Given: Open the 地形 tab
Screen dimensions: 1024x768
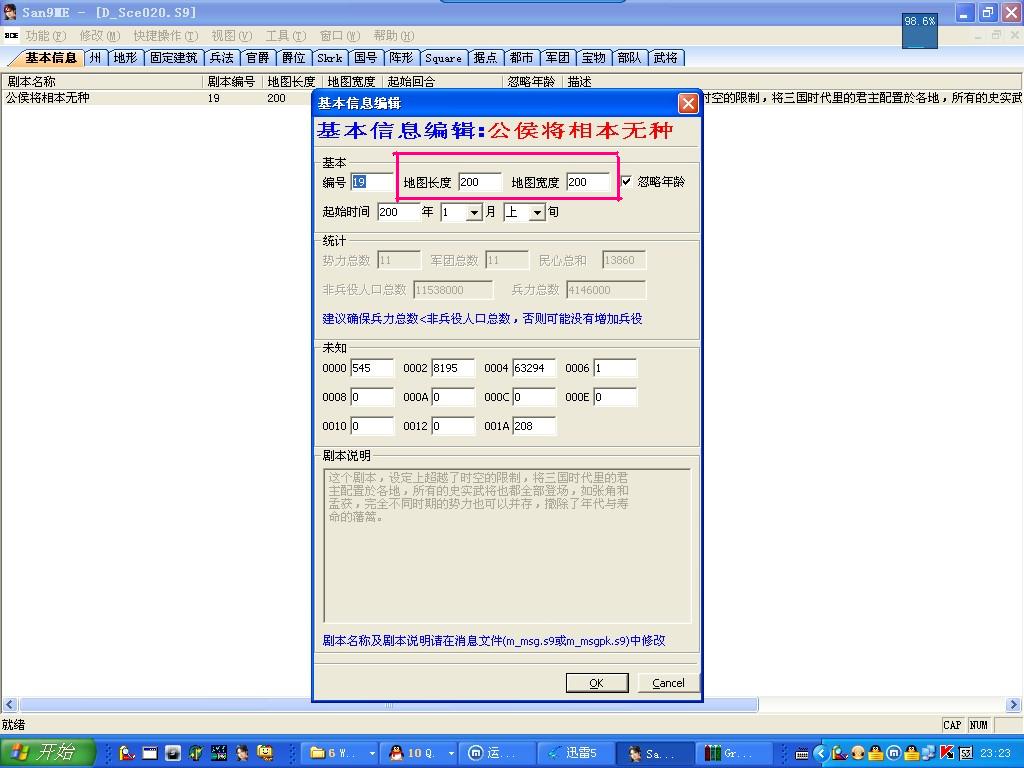Looking at the screenshot, I should click(x=125, y=58).
